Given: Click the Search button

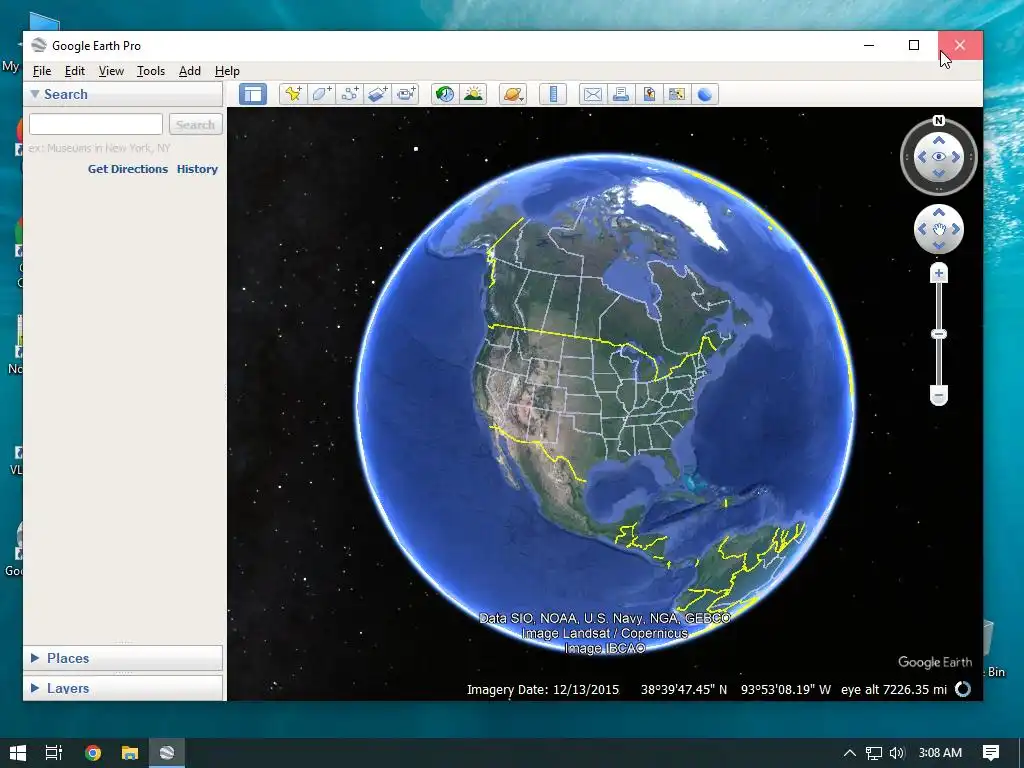Looking at the screenshot, I should click(x=195, y=124).
